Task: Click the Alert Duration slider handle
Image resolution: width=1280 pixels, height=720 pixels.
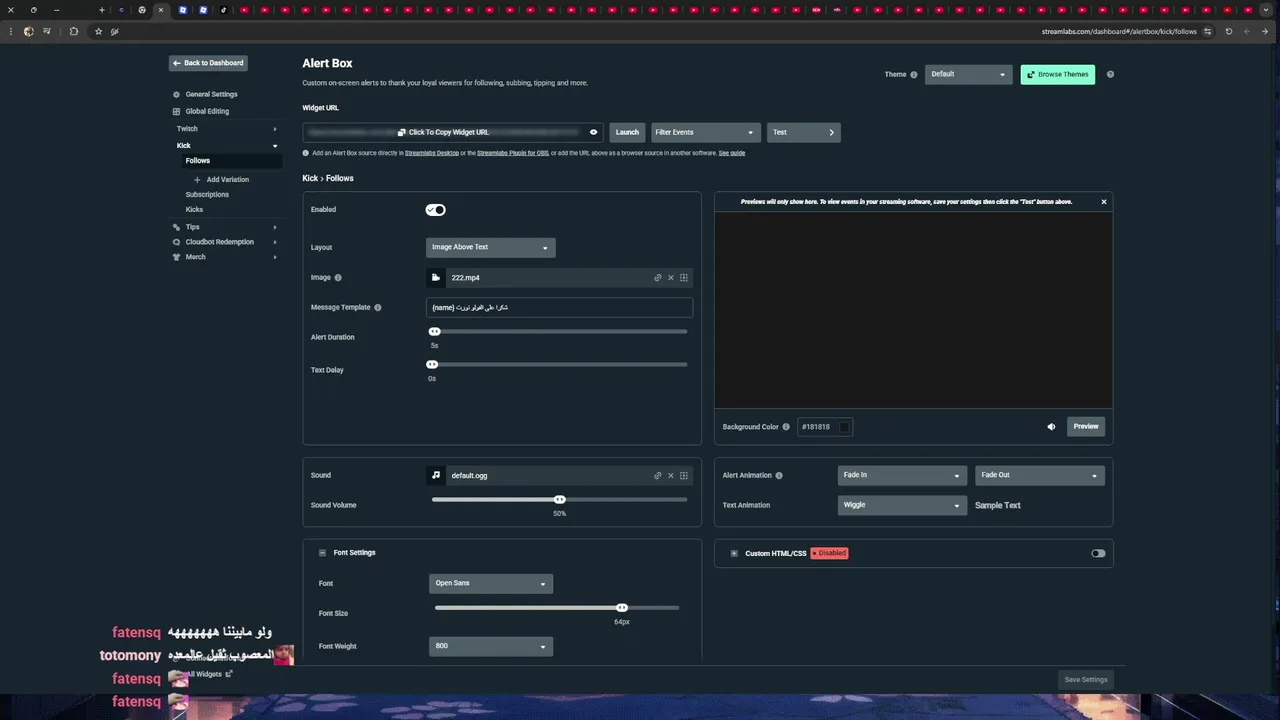Action: [x=434, y=332]
